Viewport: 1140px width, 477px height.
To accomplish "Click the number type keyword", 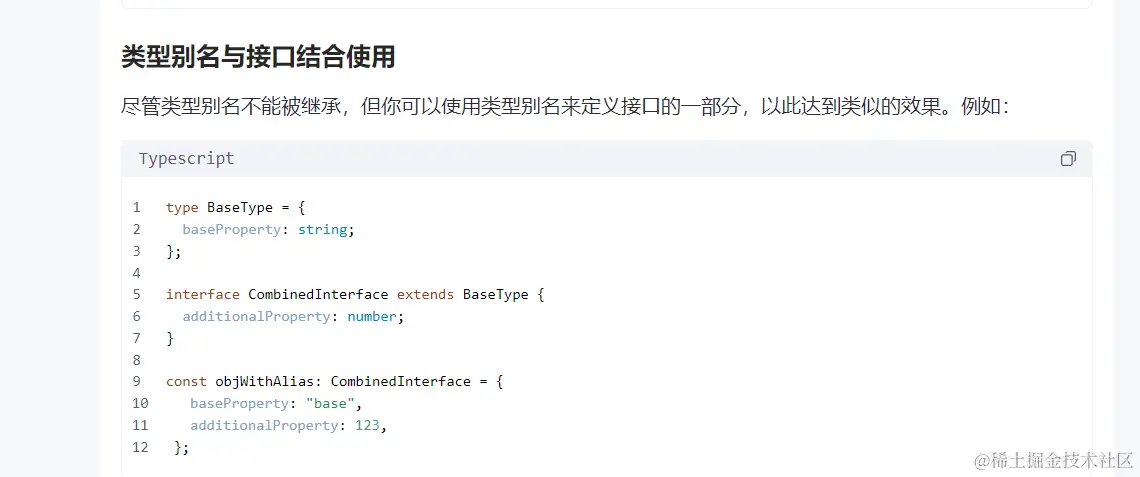I will point(372,317).
